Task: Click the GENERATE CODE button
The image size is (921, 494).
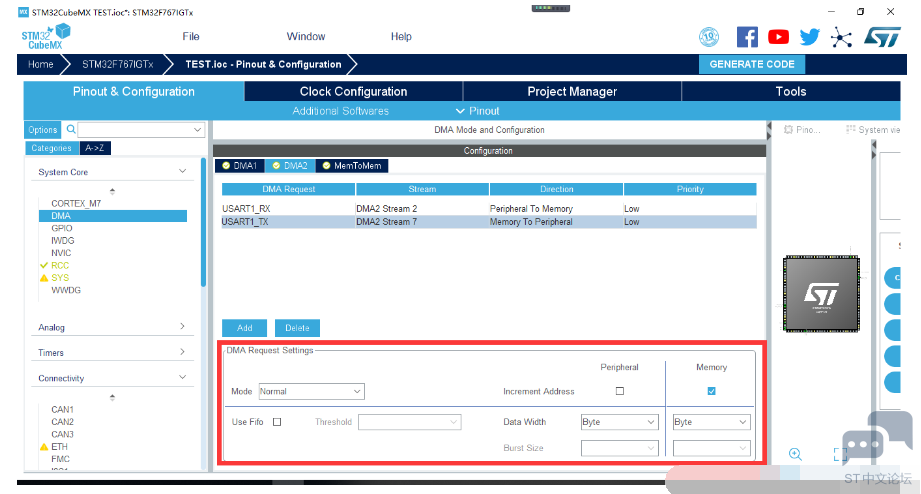Action: click(x=752, y=64)
